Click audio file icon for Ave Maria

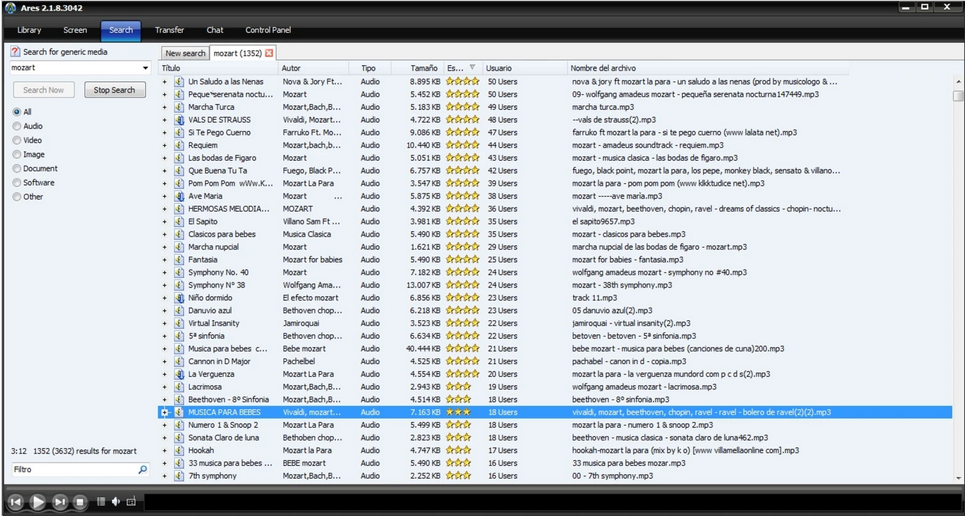(x=179, y=196)
